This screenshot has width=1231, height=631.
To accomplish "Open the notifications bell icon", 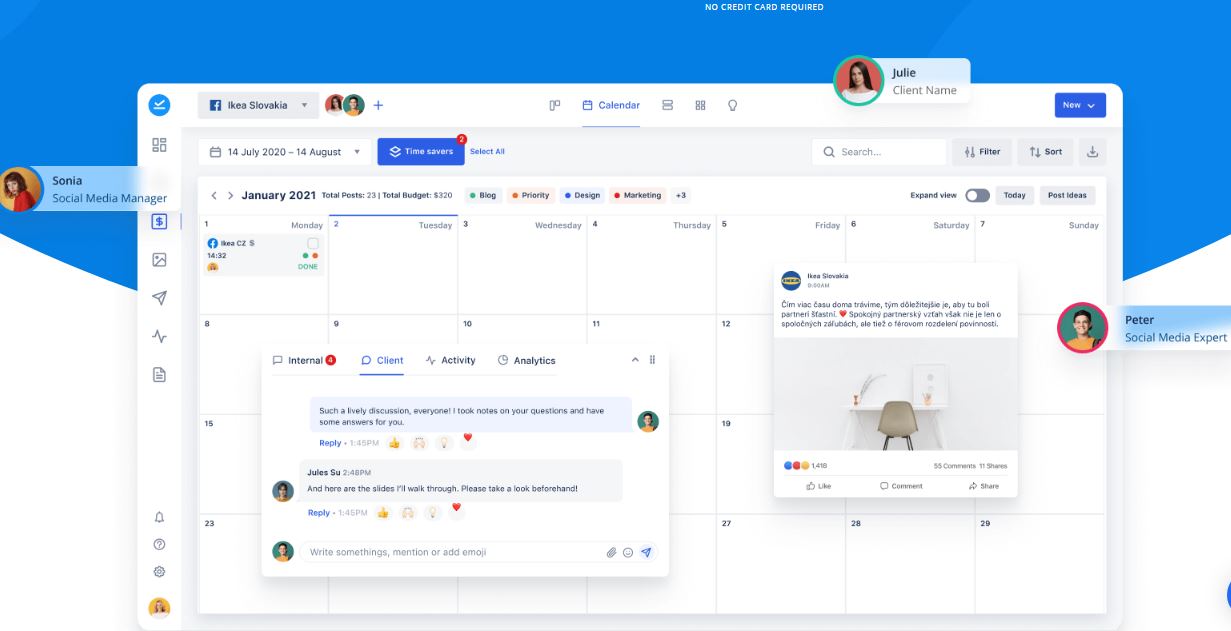I will pyautogui.click(x=159, y=517).
